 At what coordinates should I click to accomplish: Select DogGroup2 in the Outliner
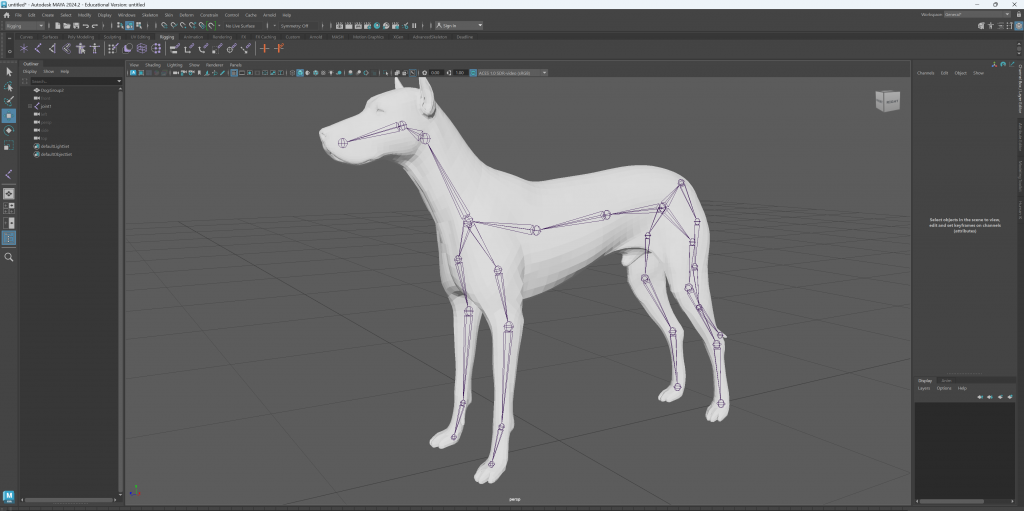point(52,90)
